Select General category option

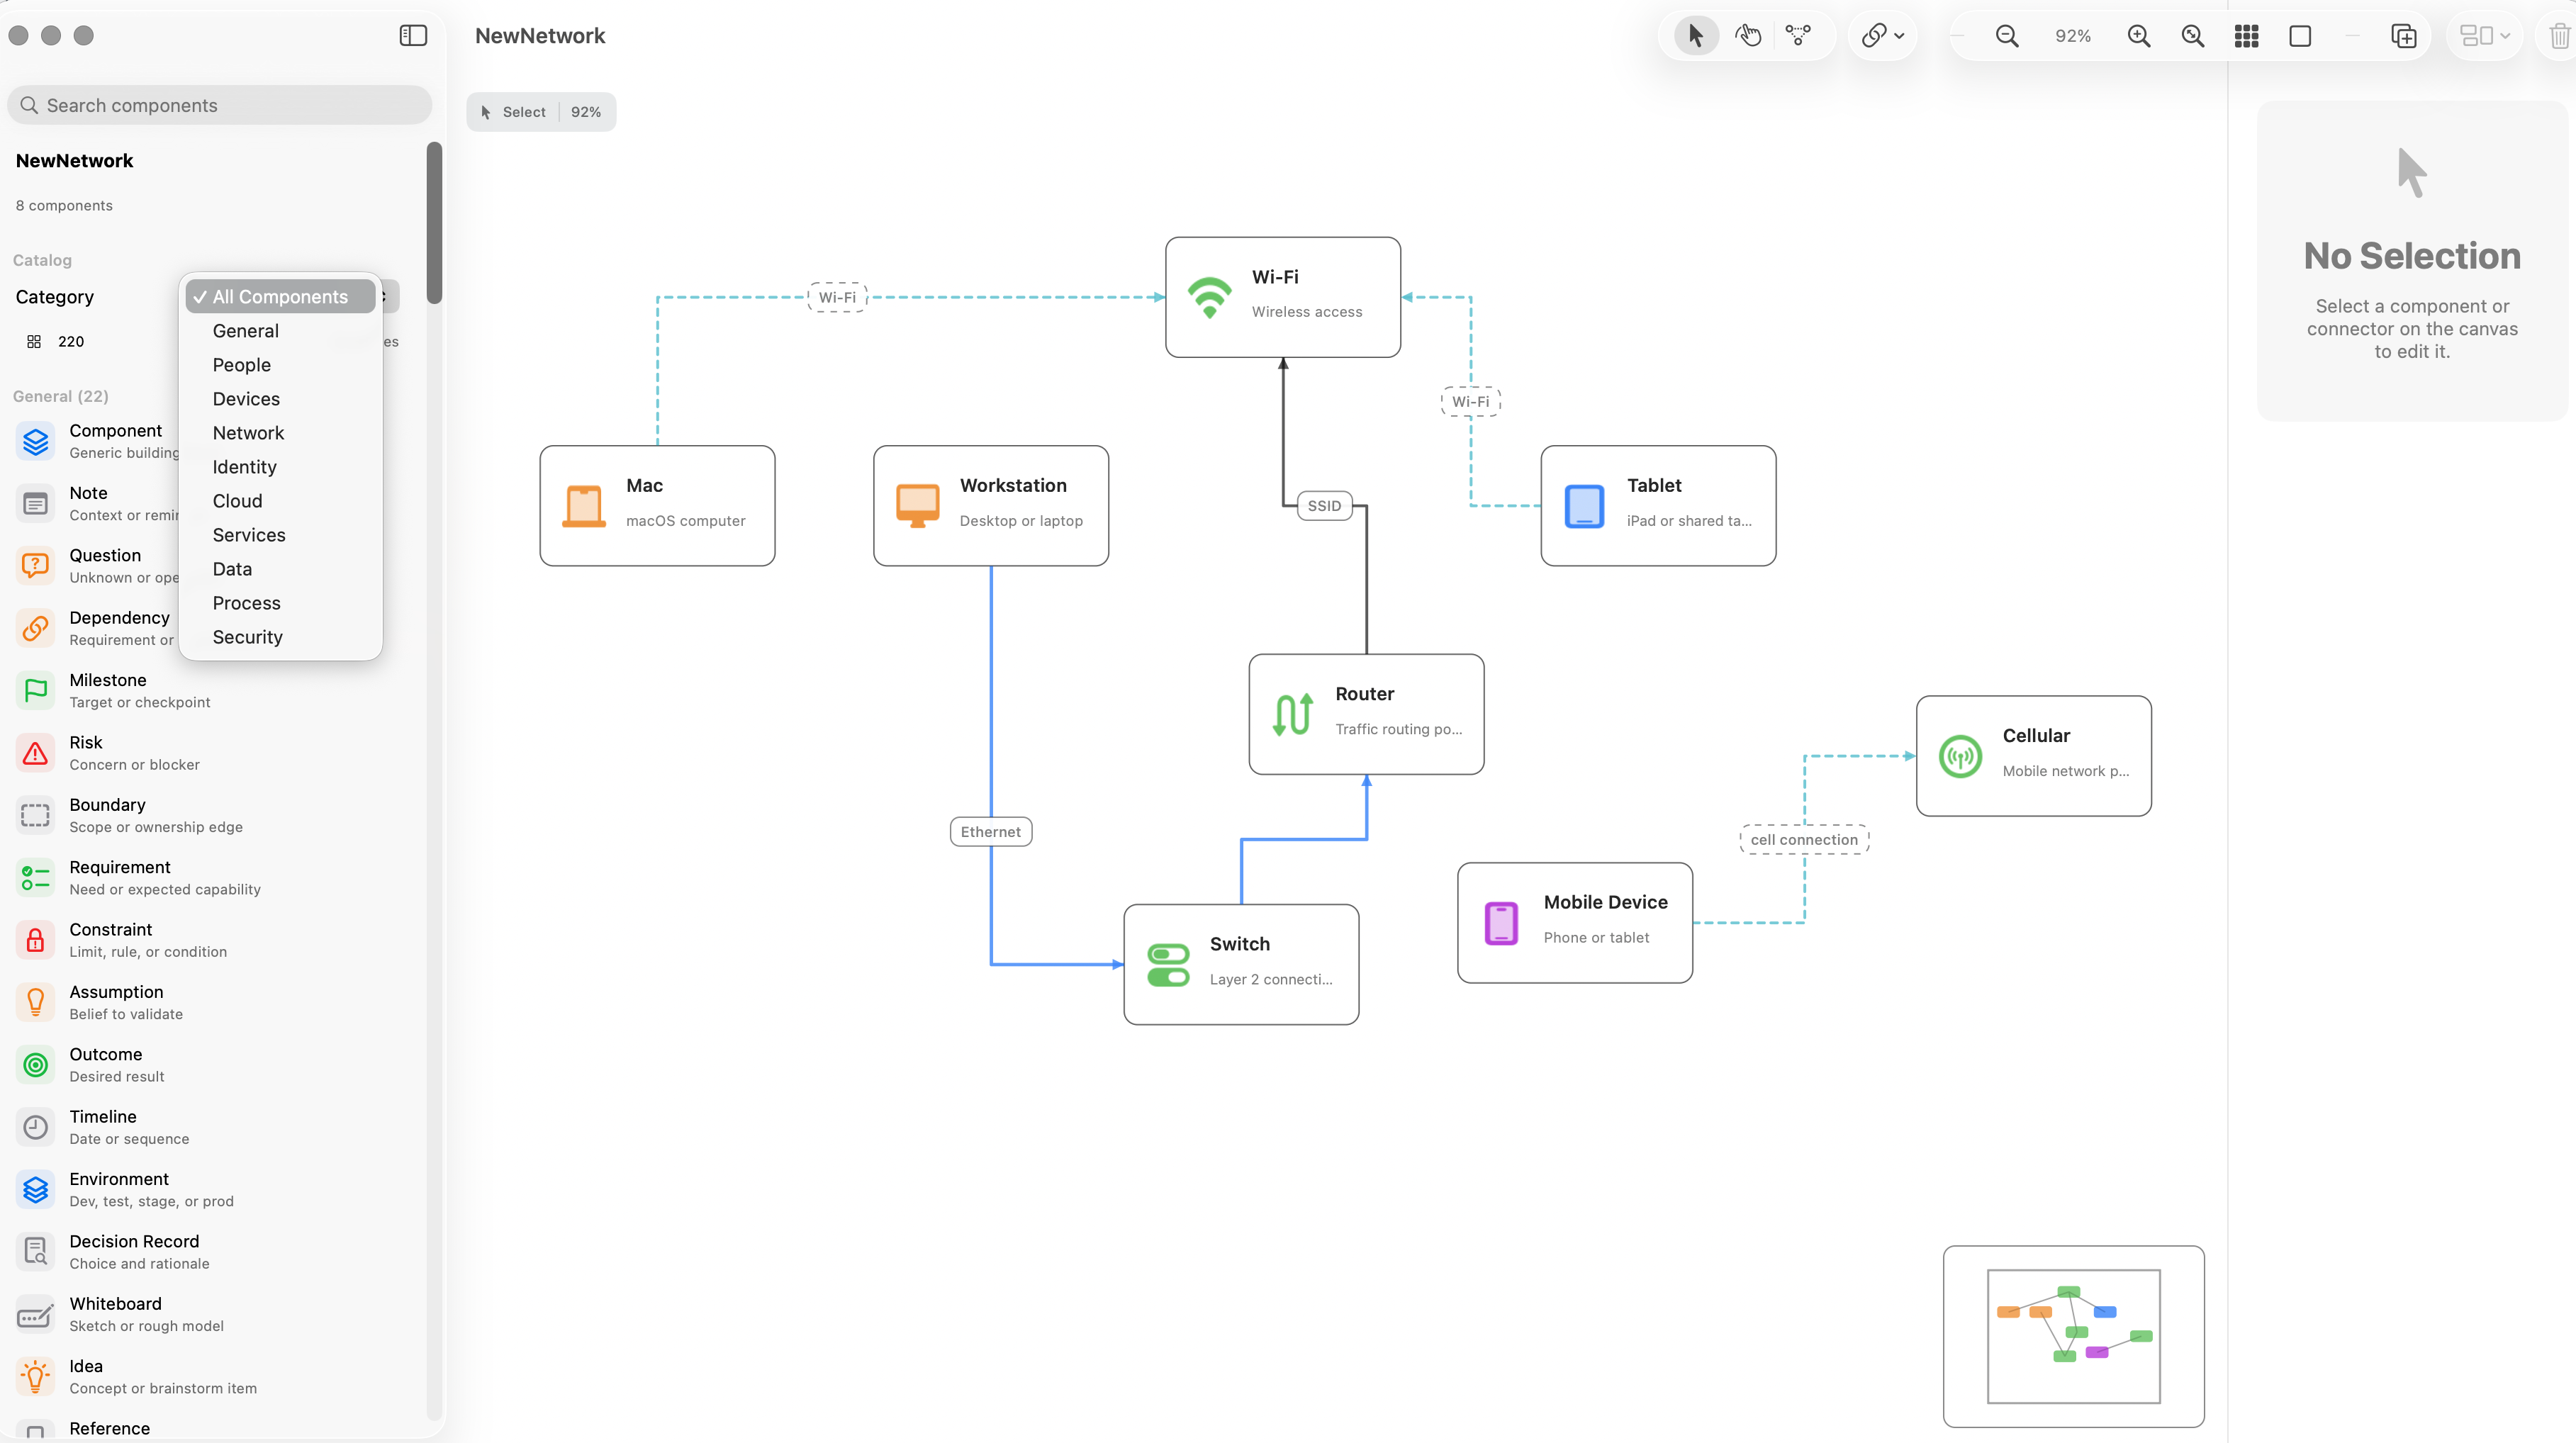pyautogui.click(x=280, y=331)
